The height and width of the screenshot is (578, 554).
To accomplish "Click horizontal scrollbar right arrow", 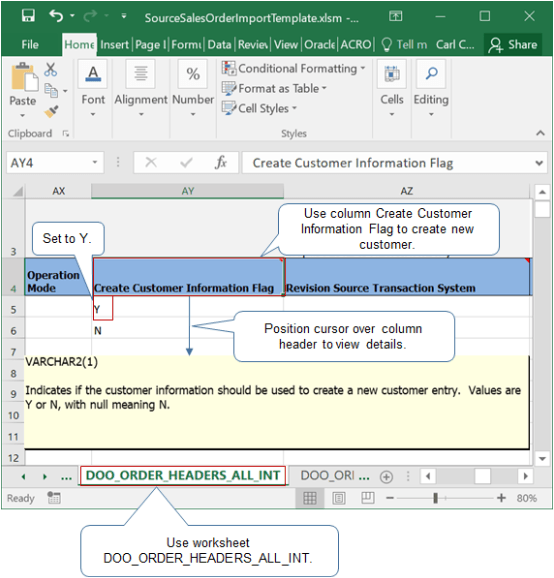I will coord(526,476).
